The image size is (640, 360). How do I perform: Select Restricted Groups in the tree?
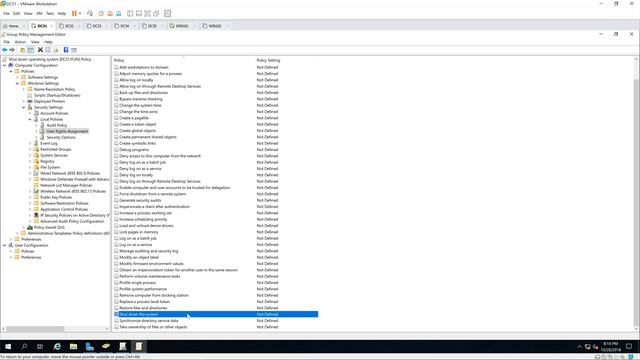56,149
